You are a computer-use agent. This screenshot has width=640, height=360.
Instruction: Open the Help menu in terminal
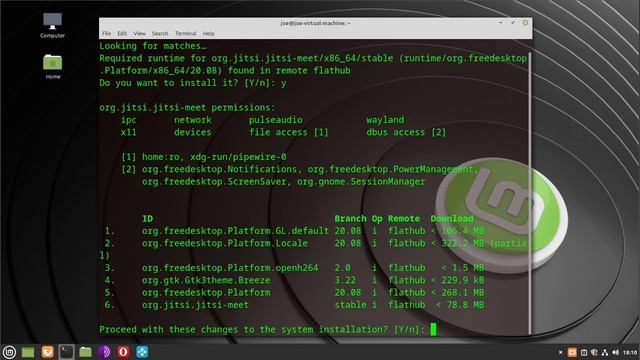coord(208,33)
